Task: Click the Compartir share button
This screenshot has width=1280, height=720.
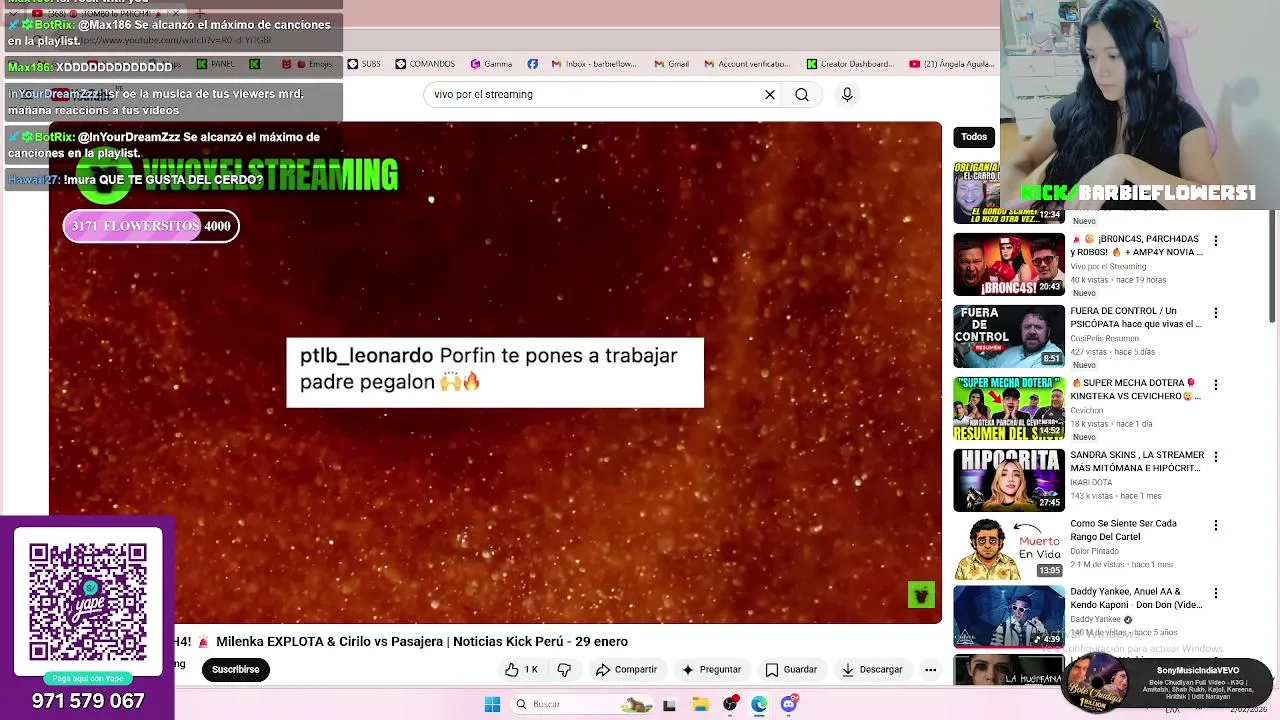Action: click(626, 670)
